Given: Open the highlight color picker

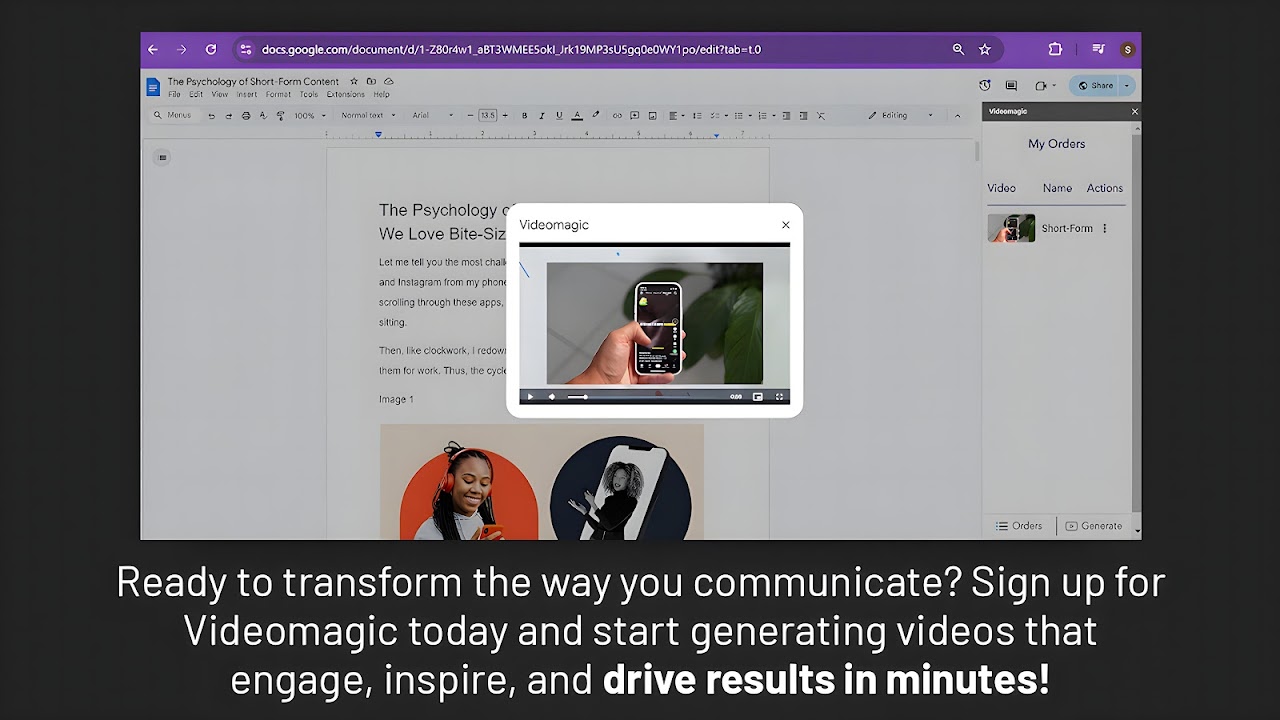Looking at the screenshot, I should [596, 116].
